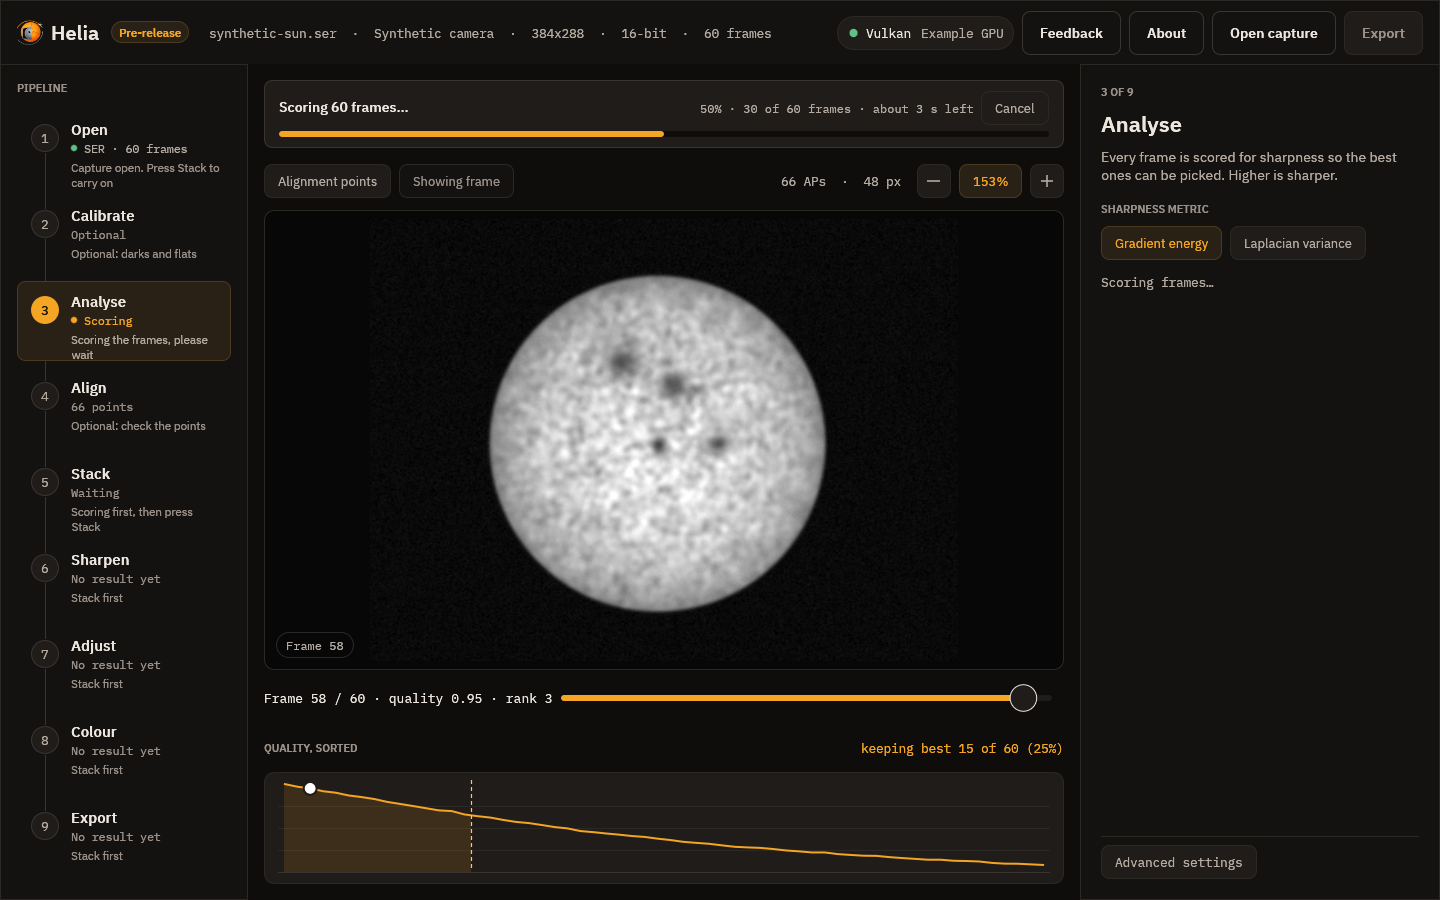
Task: Click Open capture button
Action: [x=1273, y=33]
